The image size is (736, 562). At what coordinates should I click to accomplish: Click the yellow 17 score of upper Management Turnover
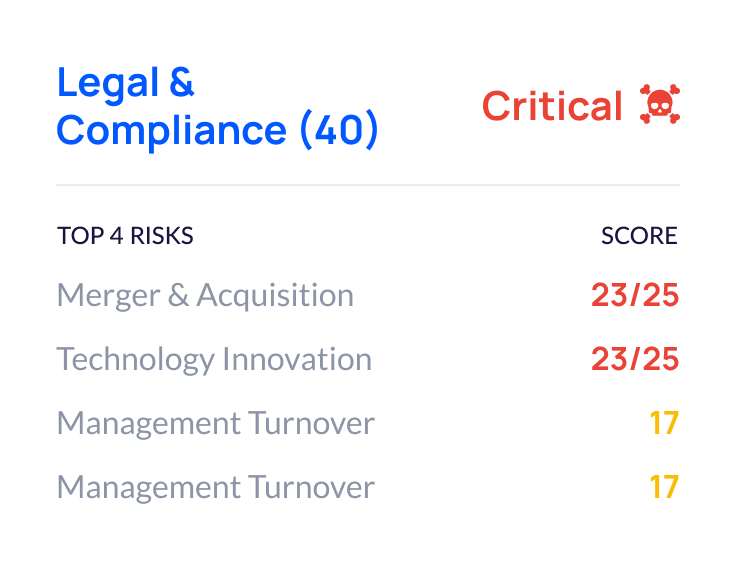[x=664, y=423]
